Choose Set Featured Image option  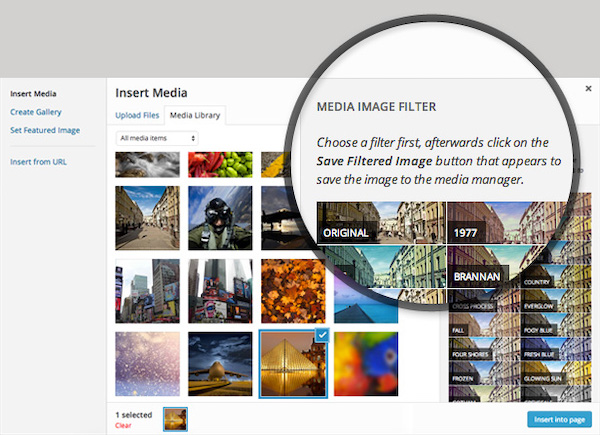point(45,130)
